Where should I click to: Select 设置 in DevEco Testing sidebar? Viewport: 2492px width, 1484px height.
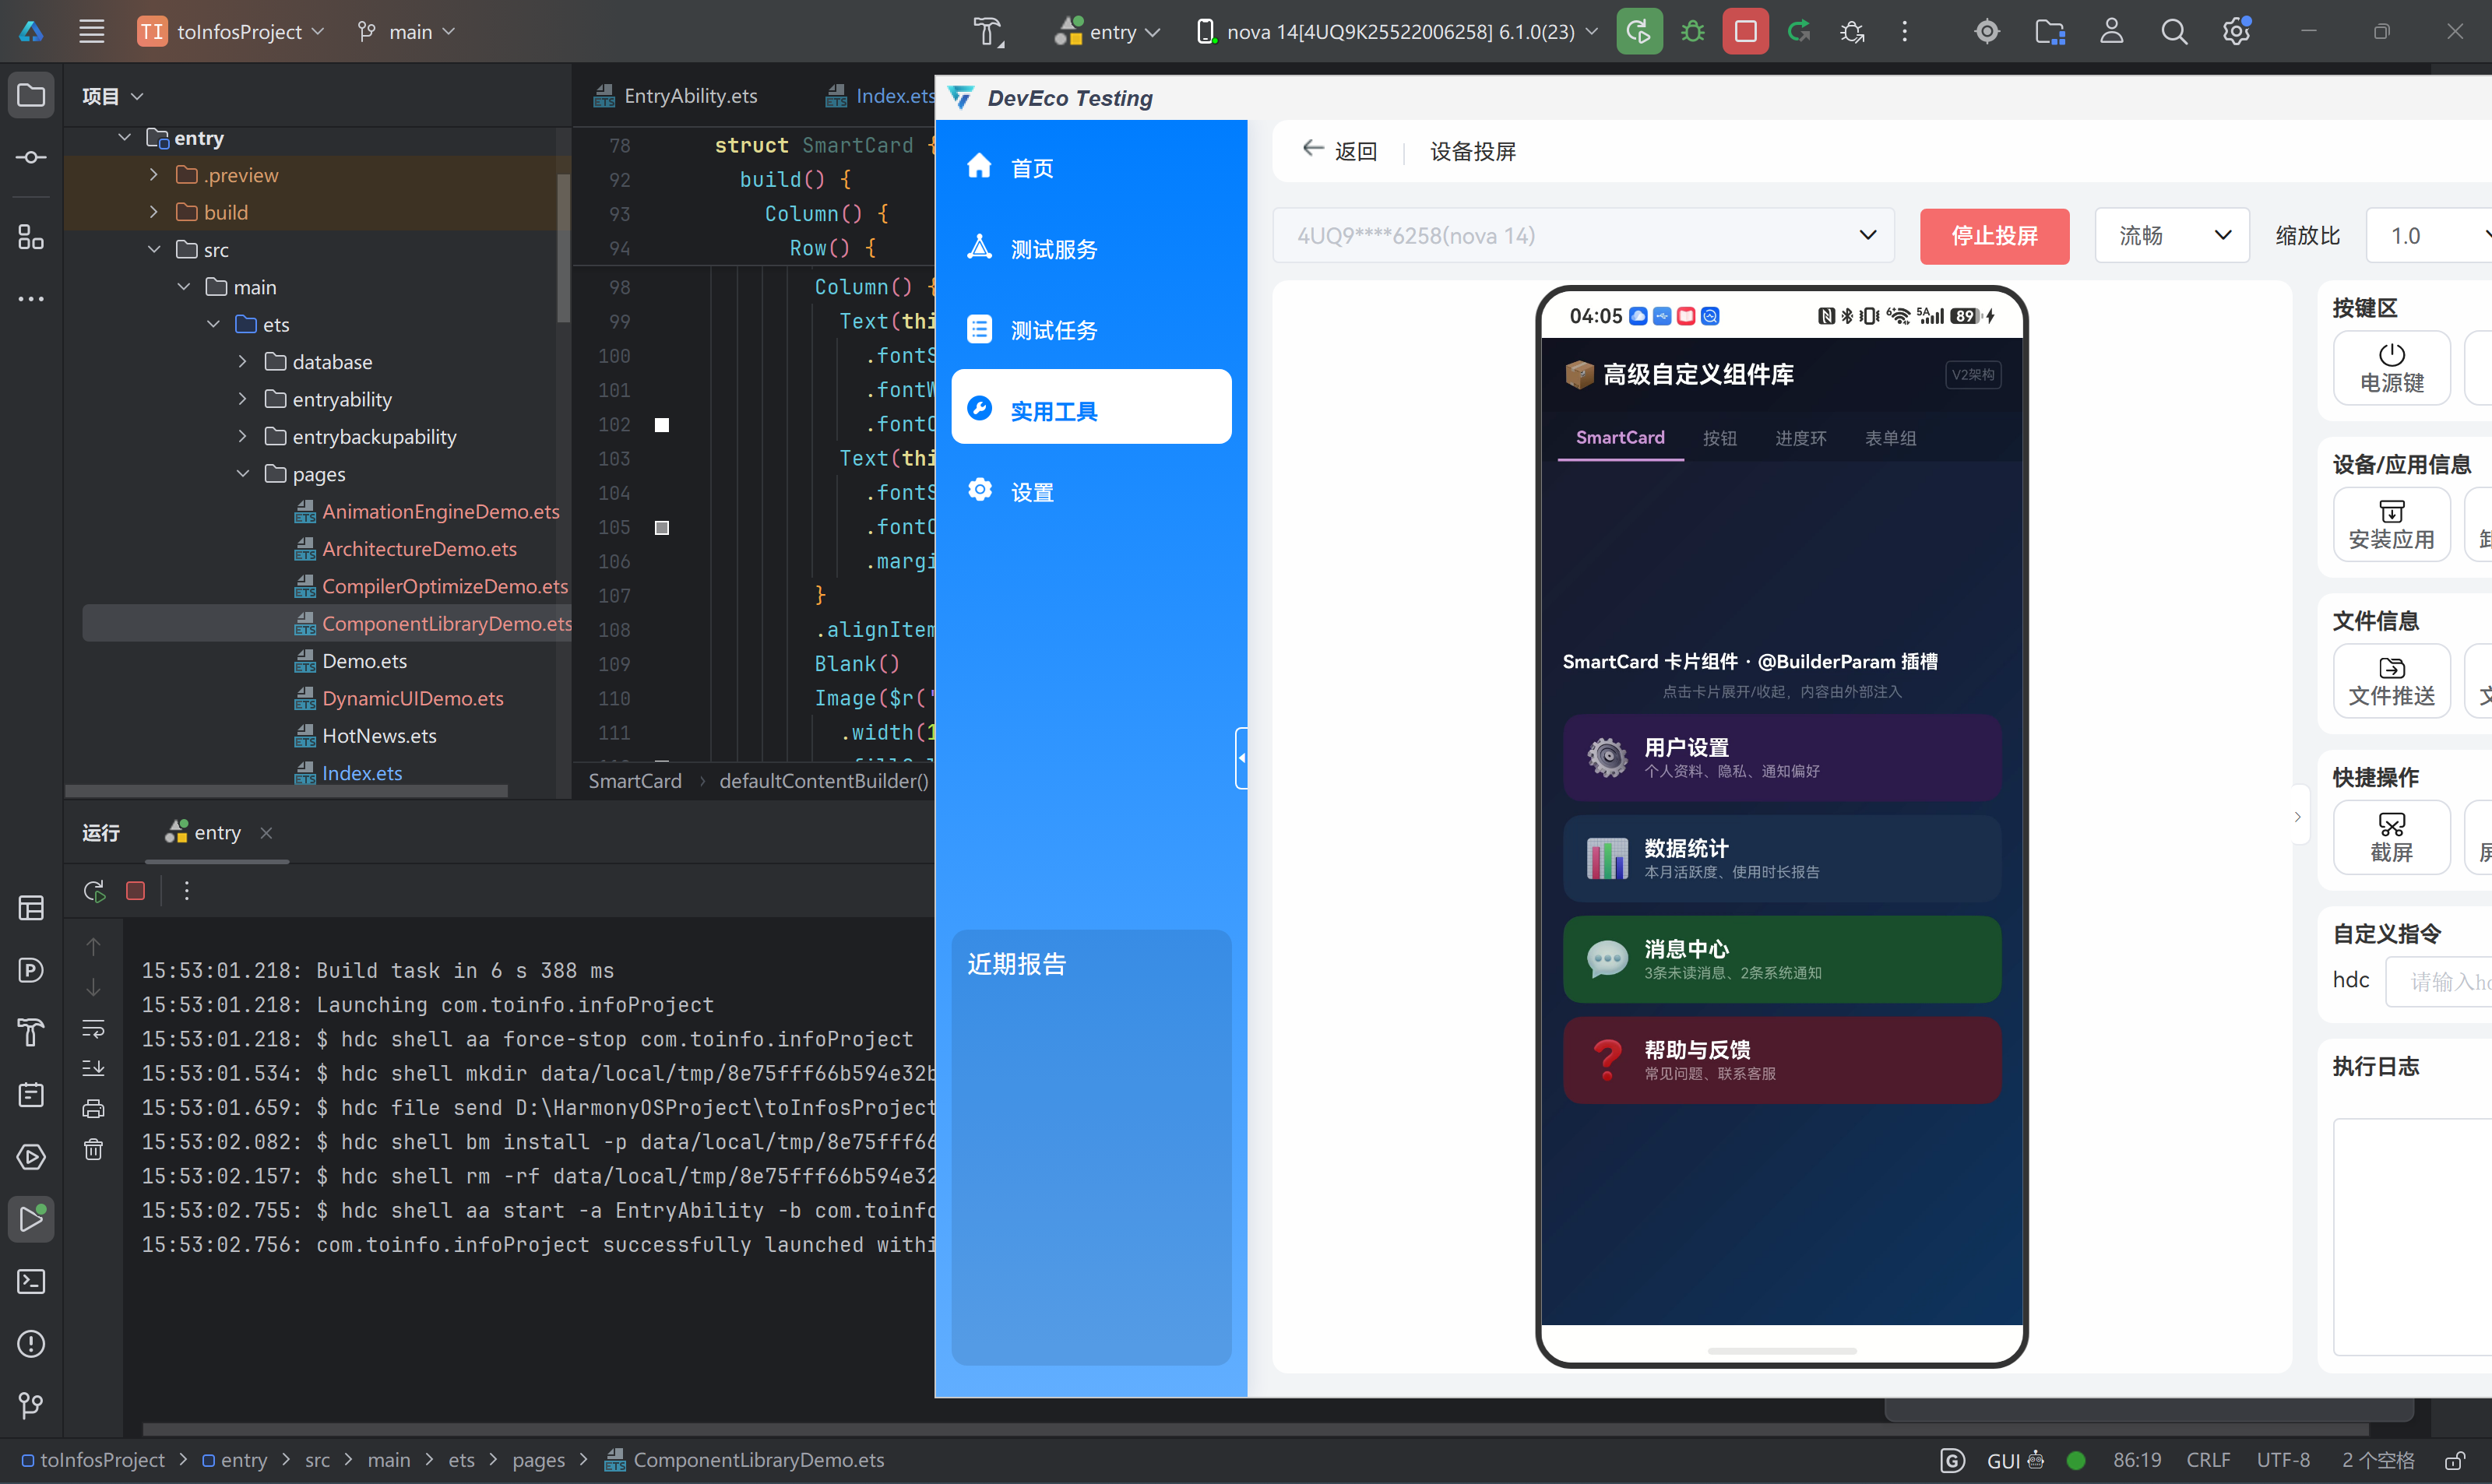click(x=1091, y=492)
